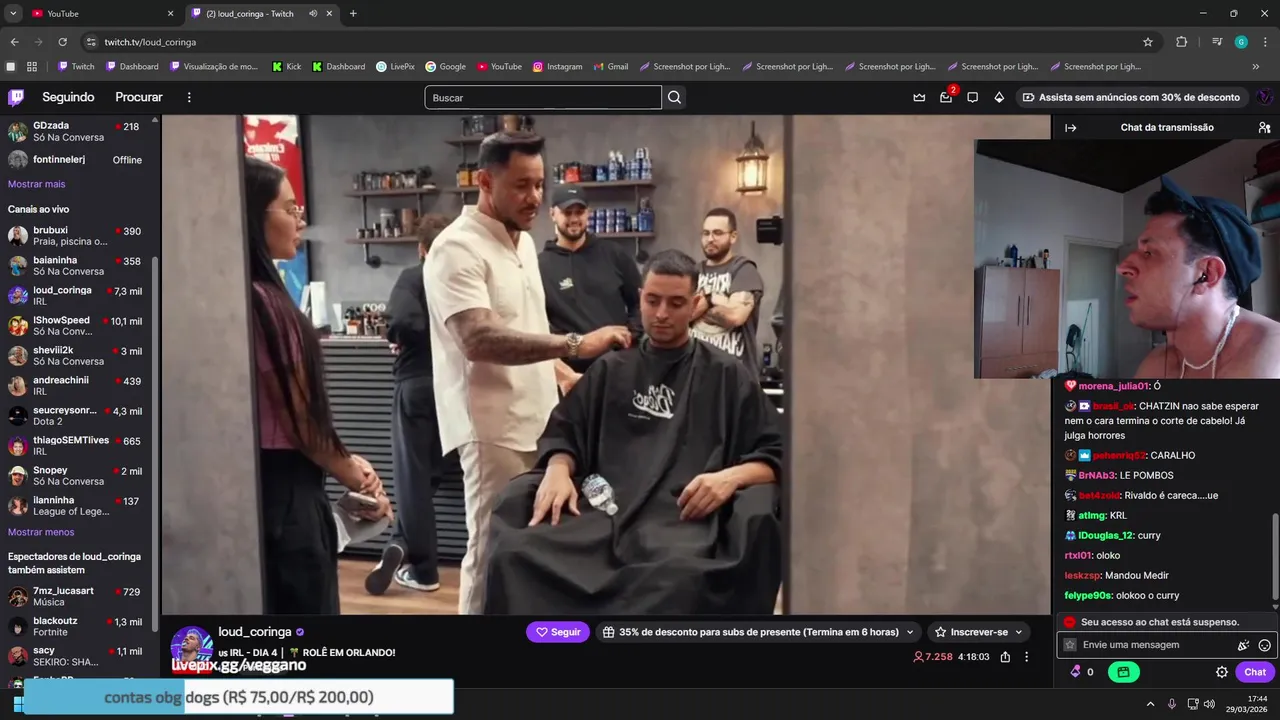
Task: Open the chat community users icon
Action: (x=1264, y=128)
